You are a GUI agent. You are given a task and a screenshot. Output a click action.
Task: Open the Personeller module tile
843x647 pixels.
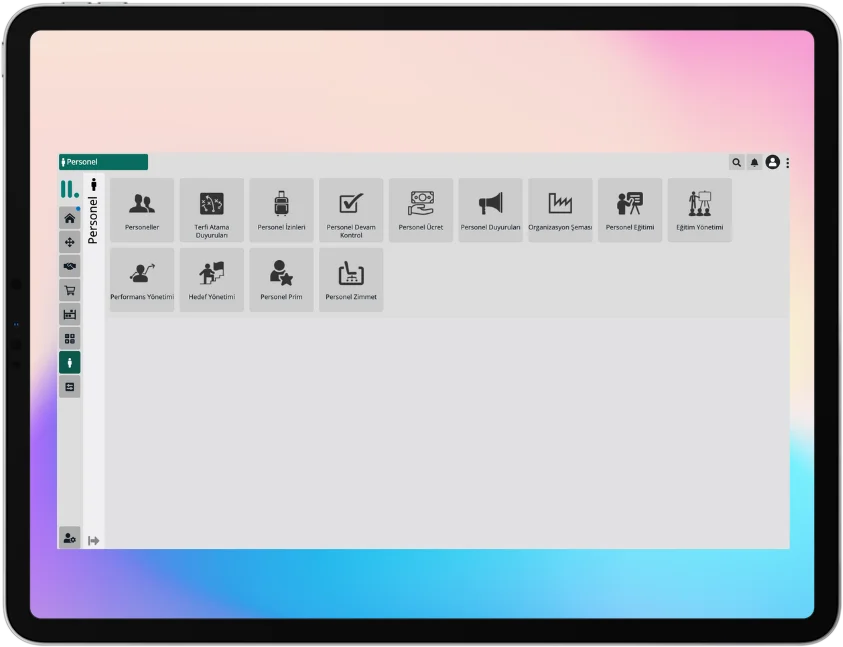[142, 210]
